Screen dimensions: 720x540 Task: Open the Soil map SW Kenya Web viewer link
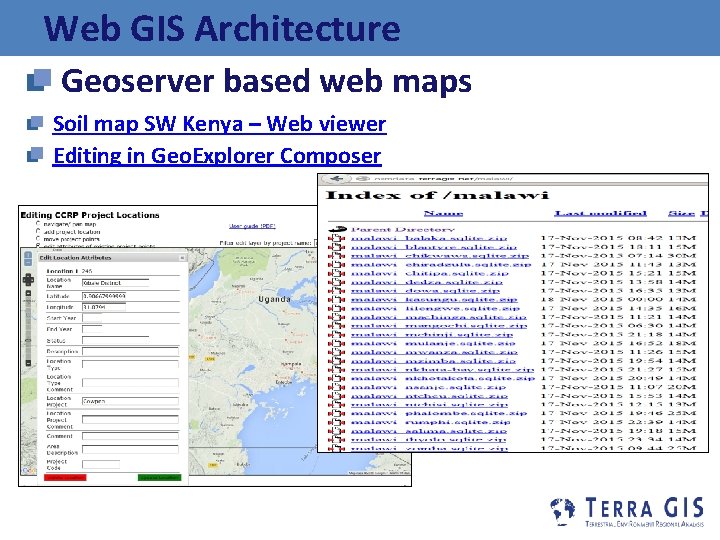point(219,124)
